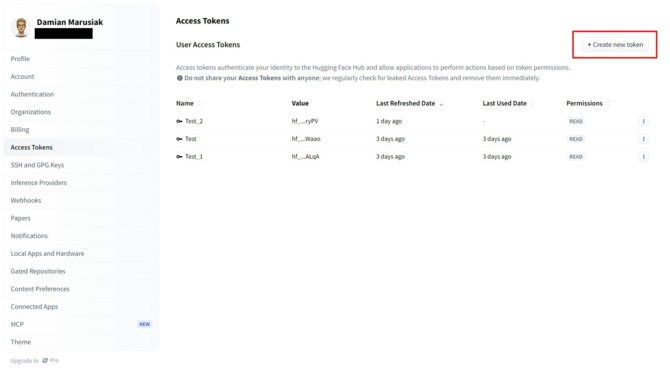This screenshot has width=670, height=371.
Task: Open the Papers section
Action: (x=81, y=218)
